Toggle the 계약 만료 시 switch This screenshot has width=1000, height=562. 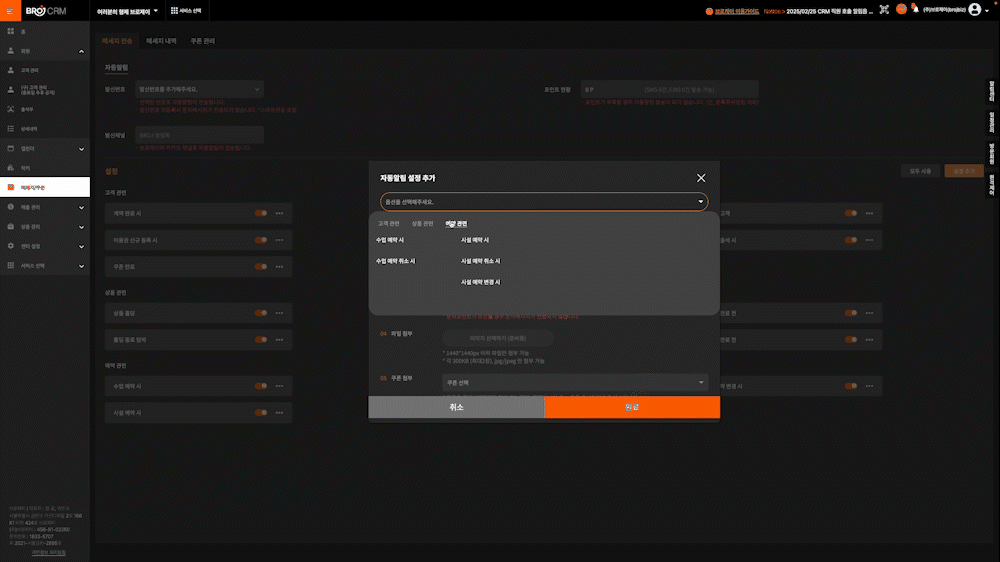coord(261,213)
